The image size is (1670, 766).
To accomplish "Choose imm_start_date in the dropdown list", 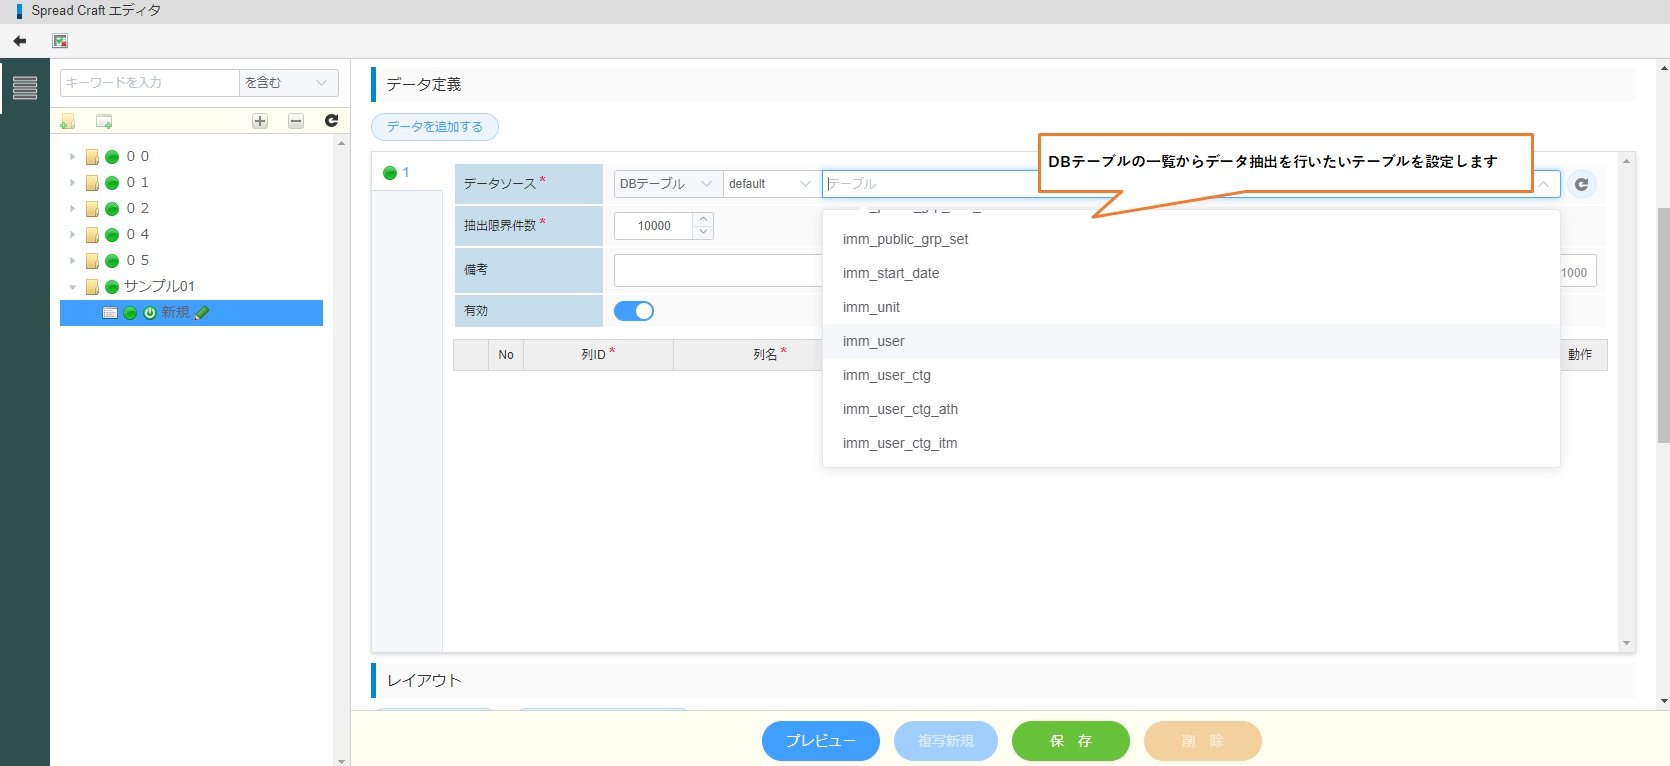I will (890, 273).
